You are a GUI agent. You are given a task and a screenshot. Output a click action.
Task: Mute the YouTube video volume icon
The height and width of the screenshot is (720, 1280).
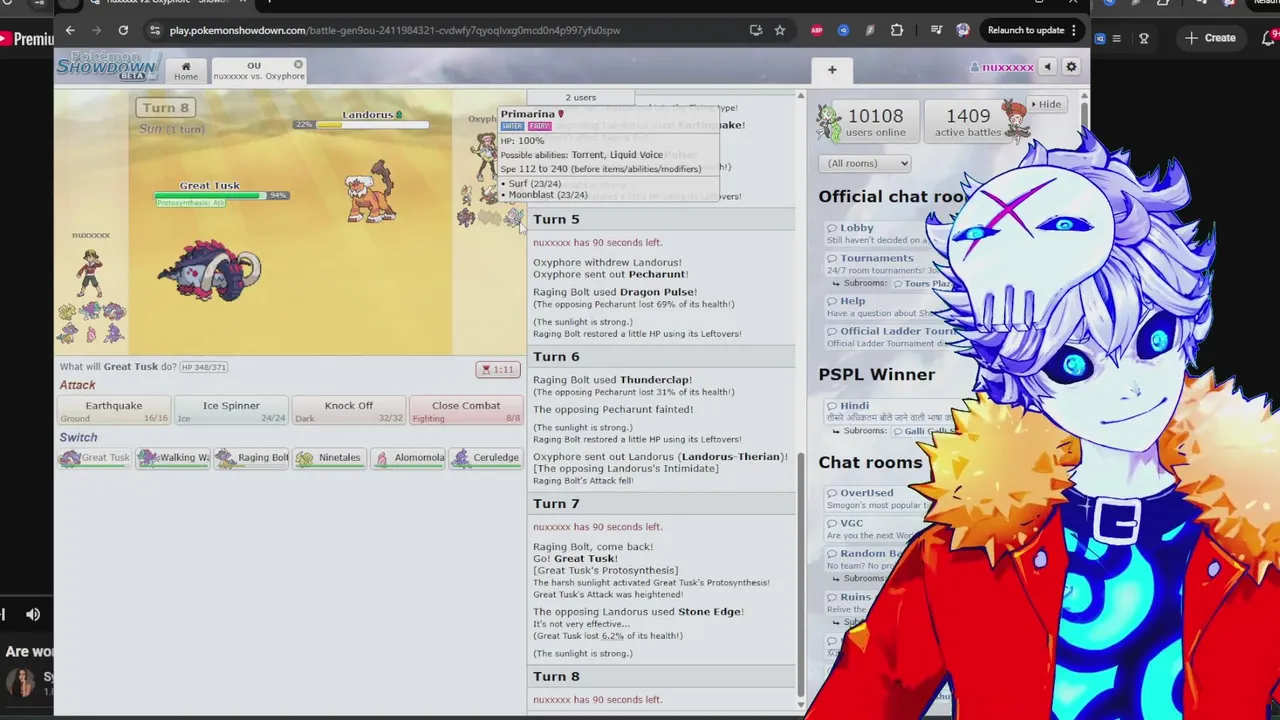(x=33, y=614)
